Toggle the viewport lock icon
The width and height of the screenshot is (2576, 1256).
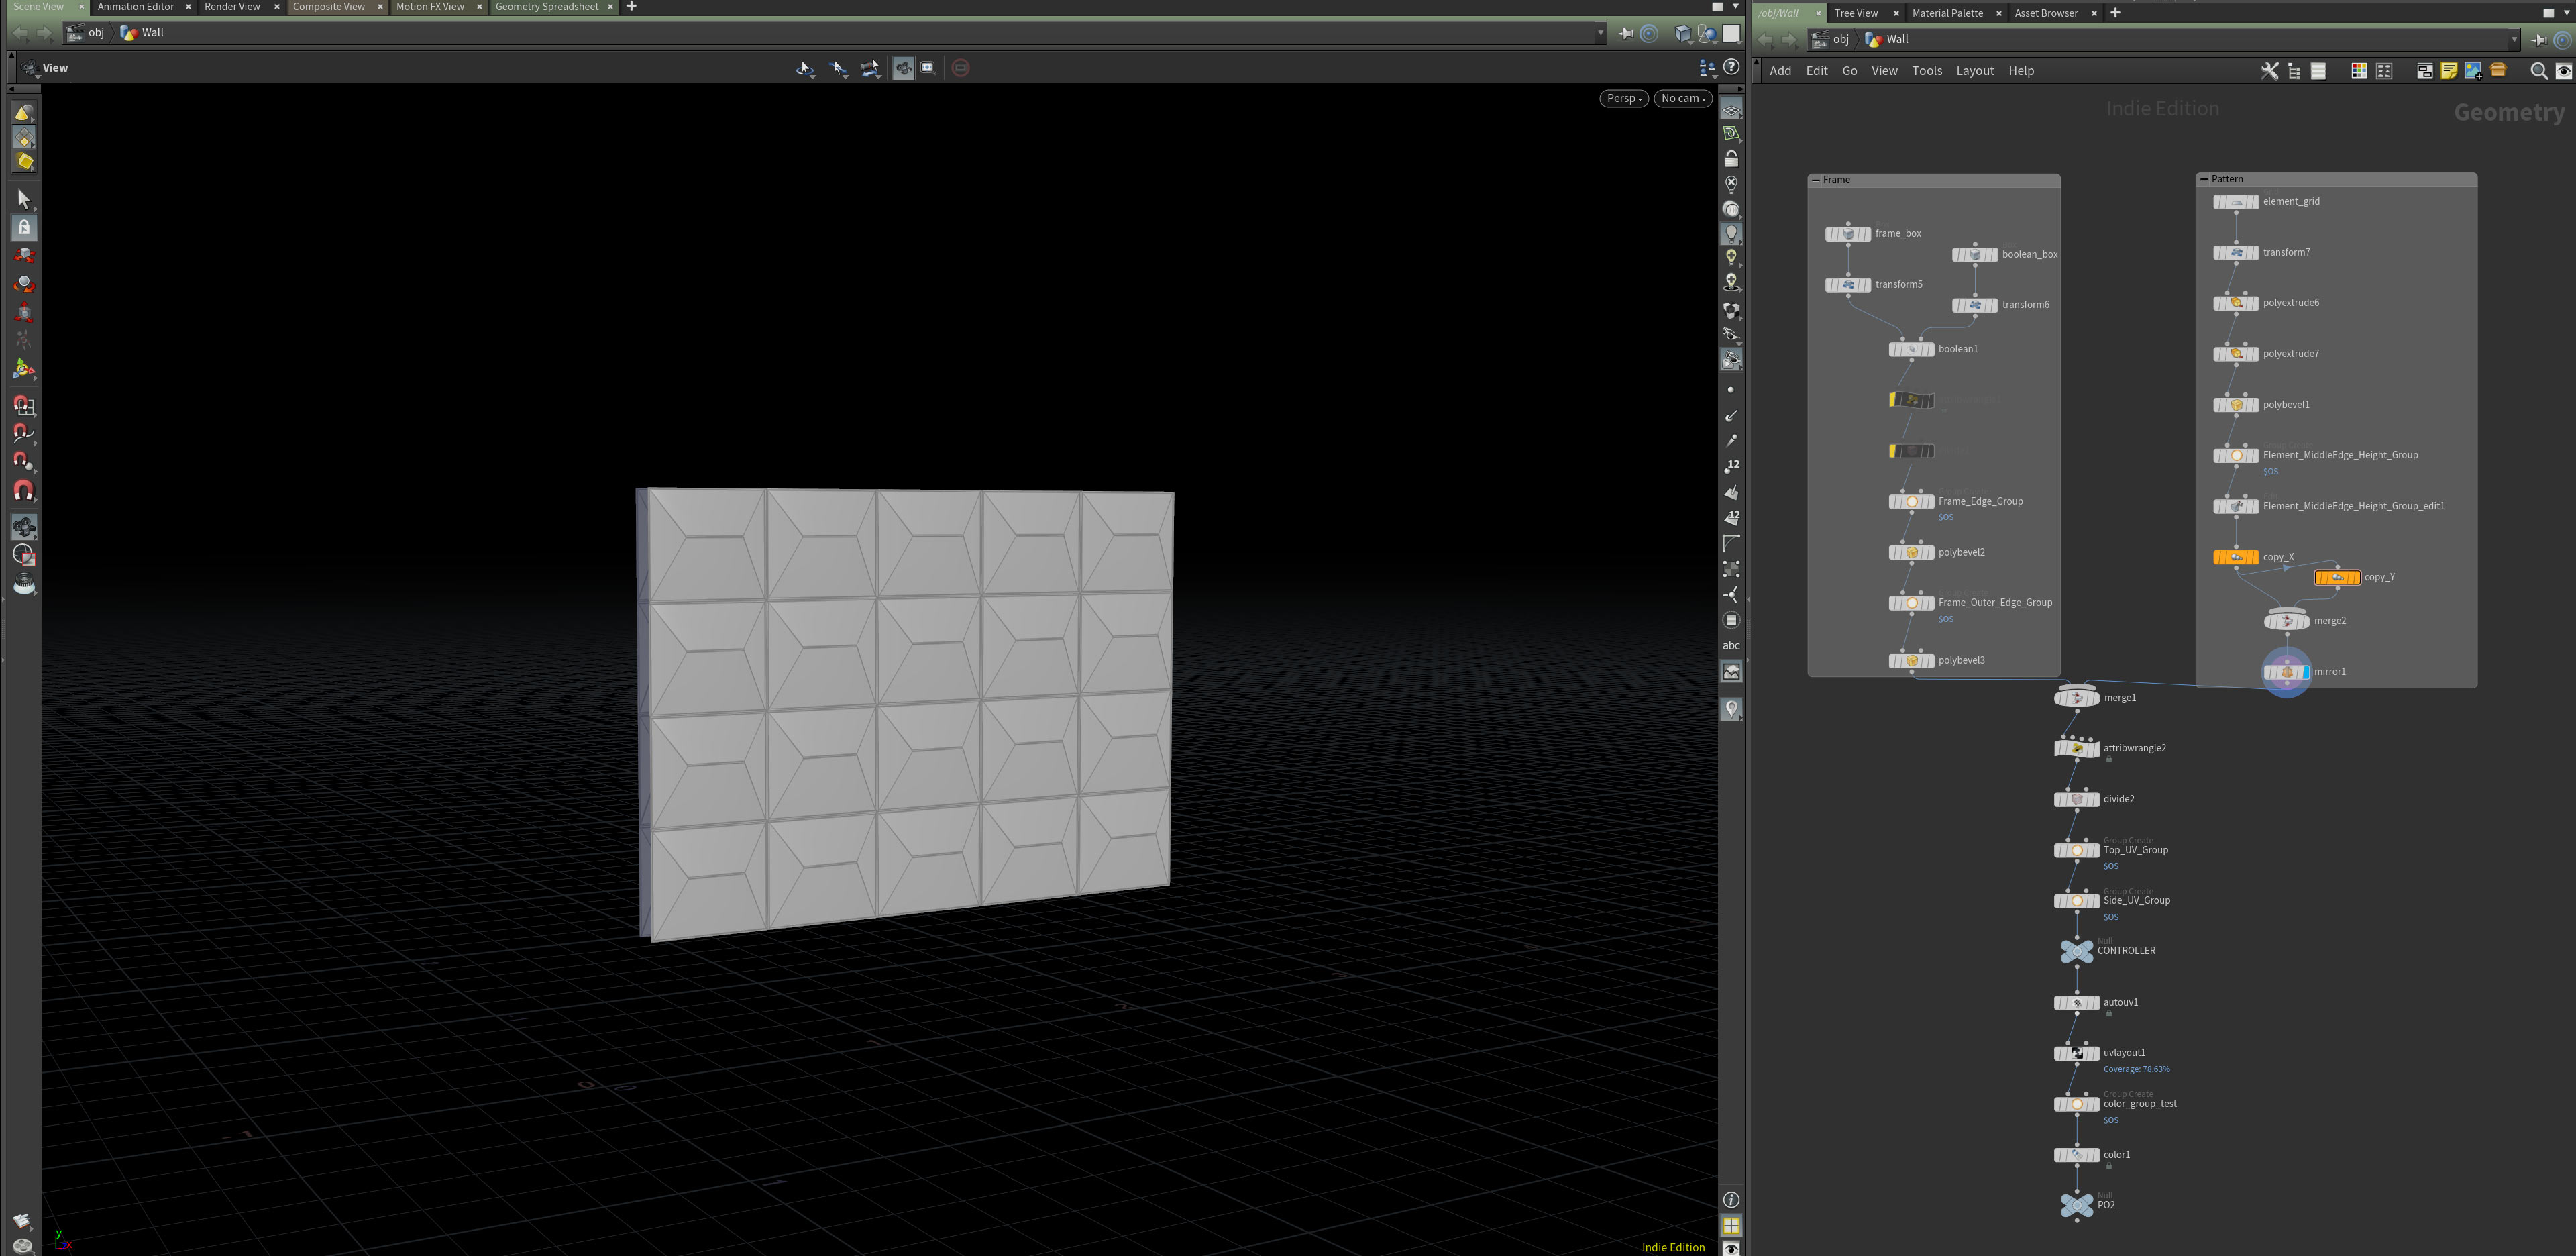[x=1731, y=159]
